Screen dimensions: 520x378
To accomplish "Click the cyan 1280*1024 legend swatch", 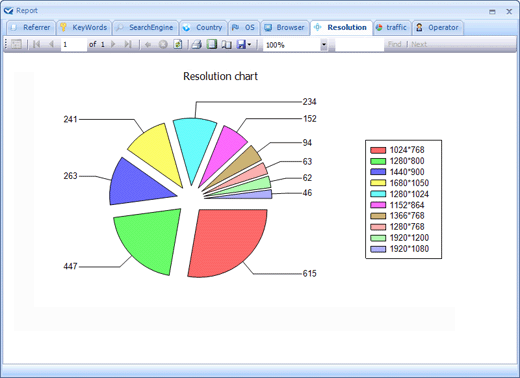I will pyautogui.click(x=378, y=194).
